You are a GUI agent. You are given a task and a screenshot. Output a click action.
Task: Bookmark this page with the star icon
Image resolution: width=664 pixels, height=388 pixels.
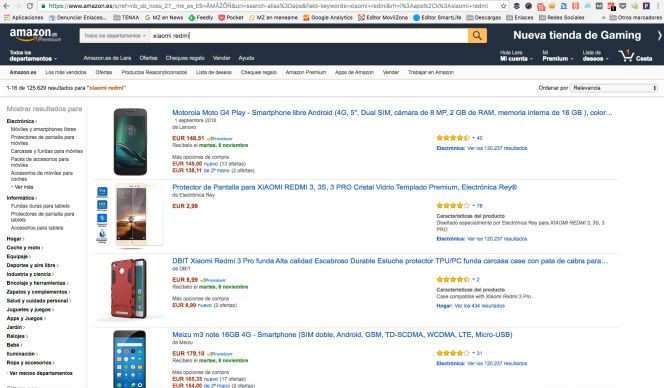tap(504, 6)
